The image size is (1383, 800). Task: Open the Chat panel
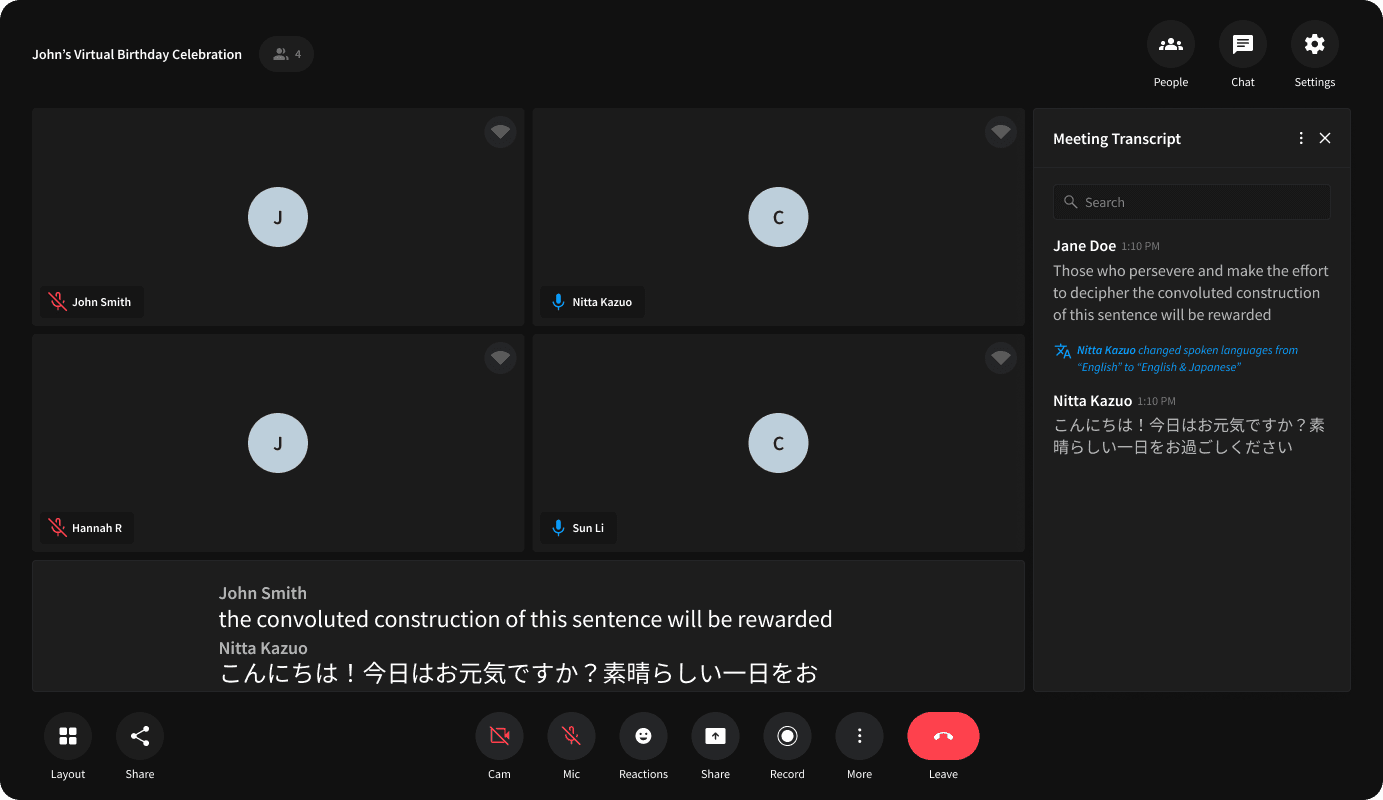pyautogui.click(x=1242, y=44)
